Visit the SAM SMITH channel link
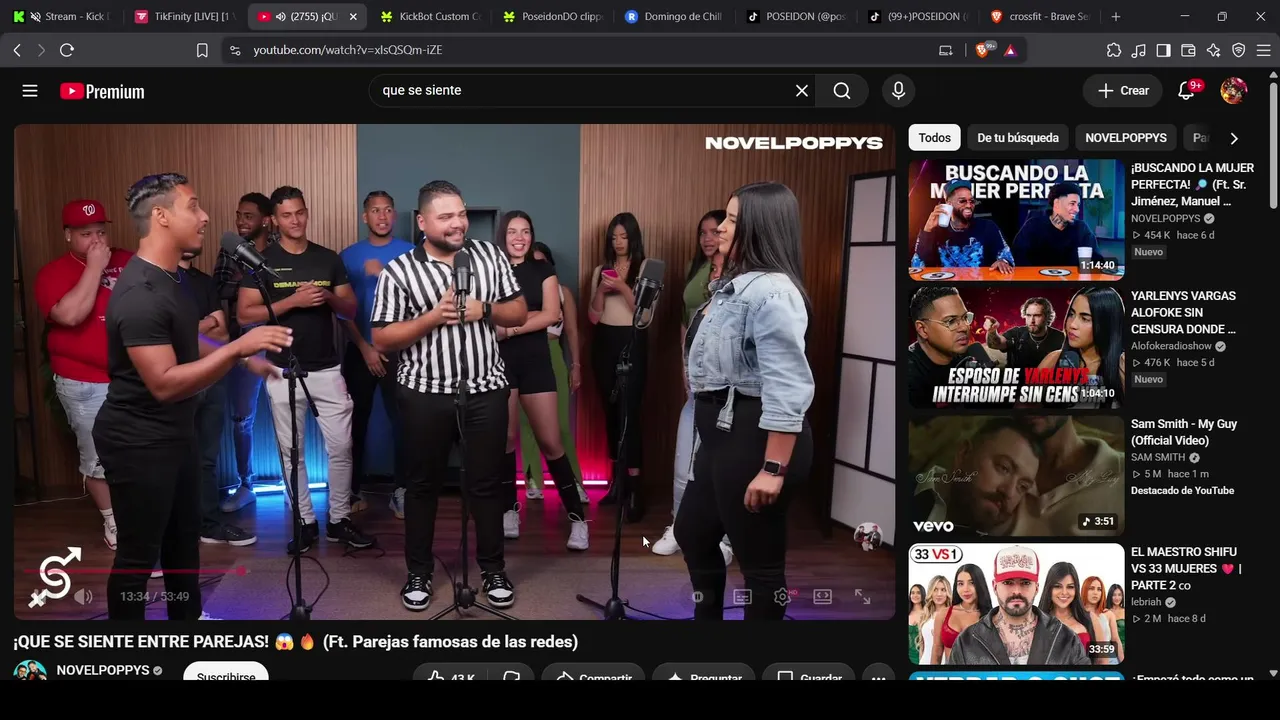1280x720 pixels. [x=1158, y=458]
